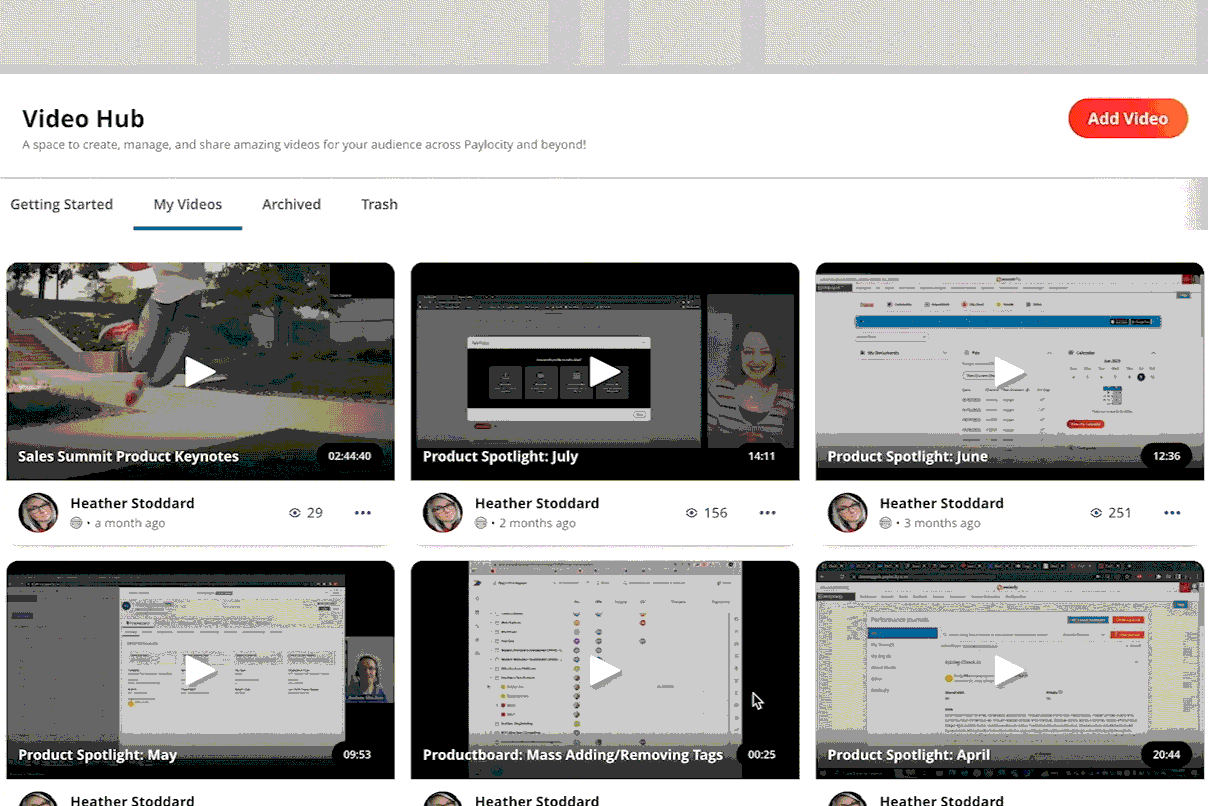Click the 02:44:40 duration badge
The height and width of the screenshot is (806, 1208).
click(350, 456)
